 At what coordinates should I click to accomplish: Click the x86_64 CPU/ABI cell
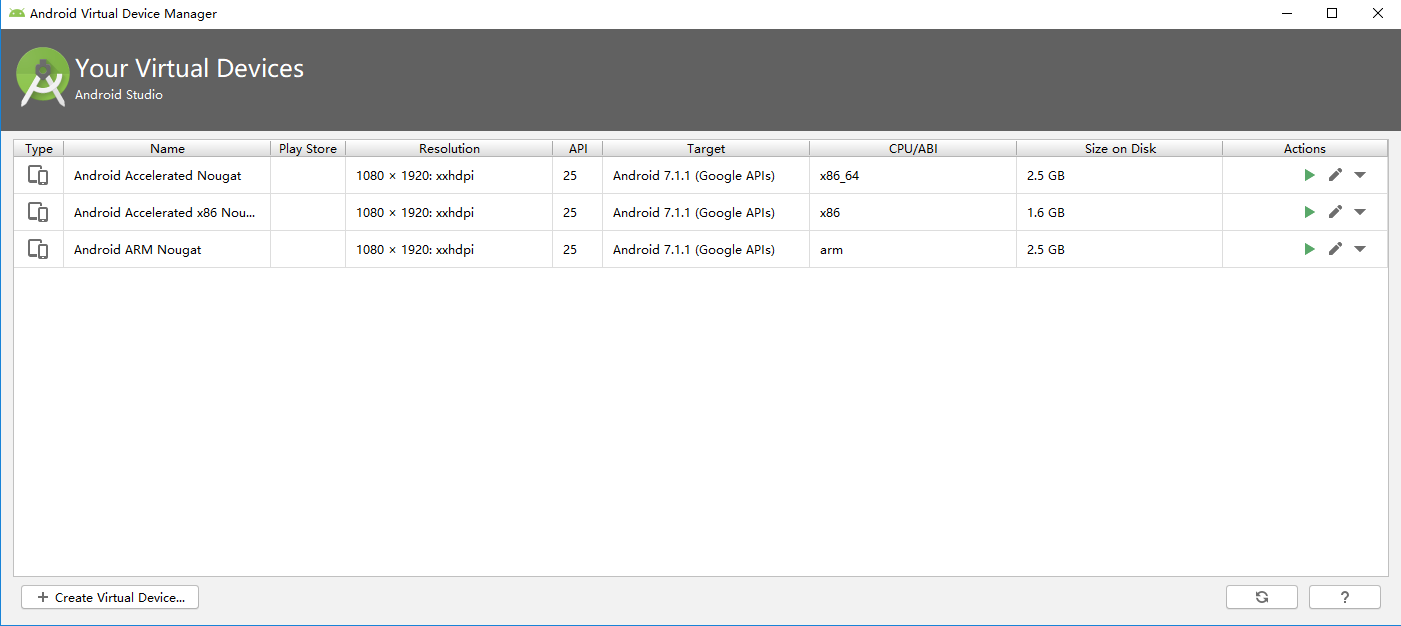913,175
